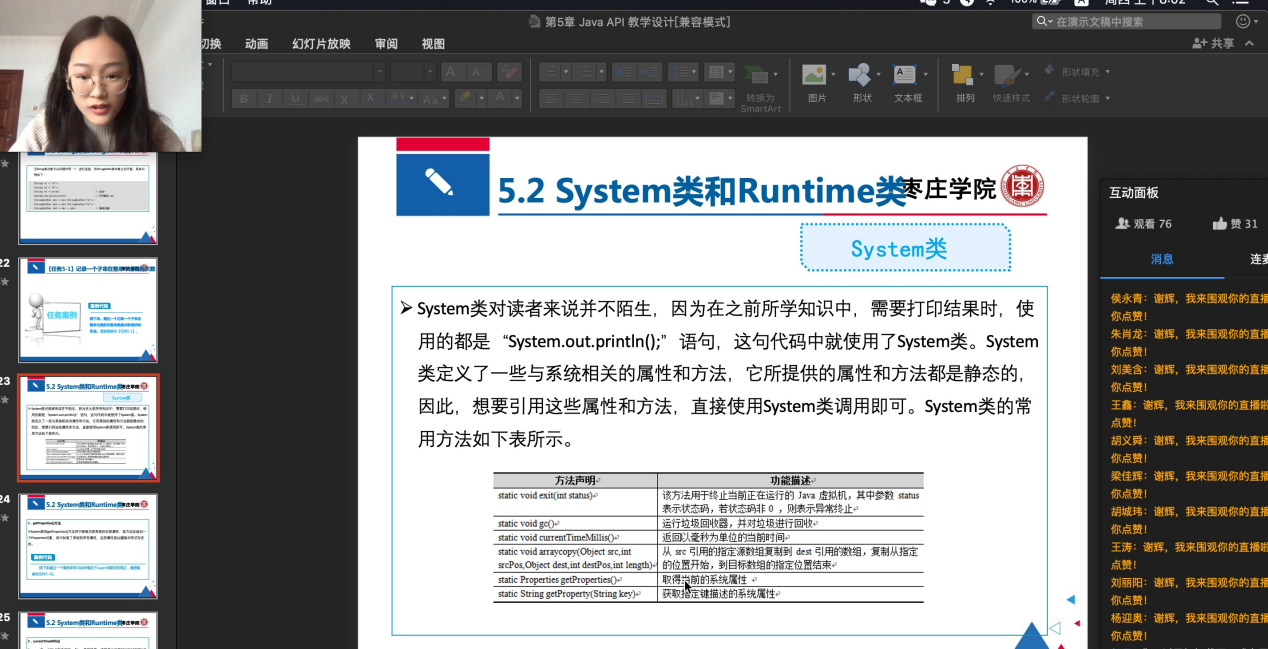The image size is (1268, 649).
Task: Toggle italic text formatting
Action: click(x=269, y=98)
